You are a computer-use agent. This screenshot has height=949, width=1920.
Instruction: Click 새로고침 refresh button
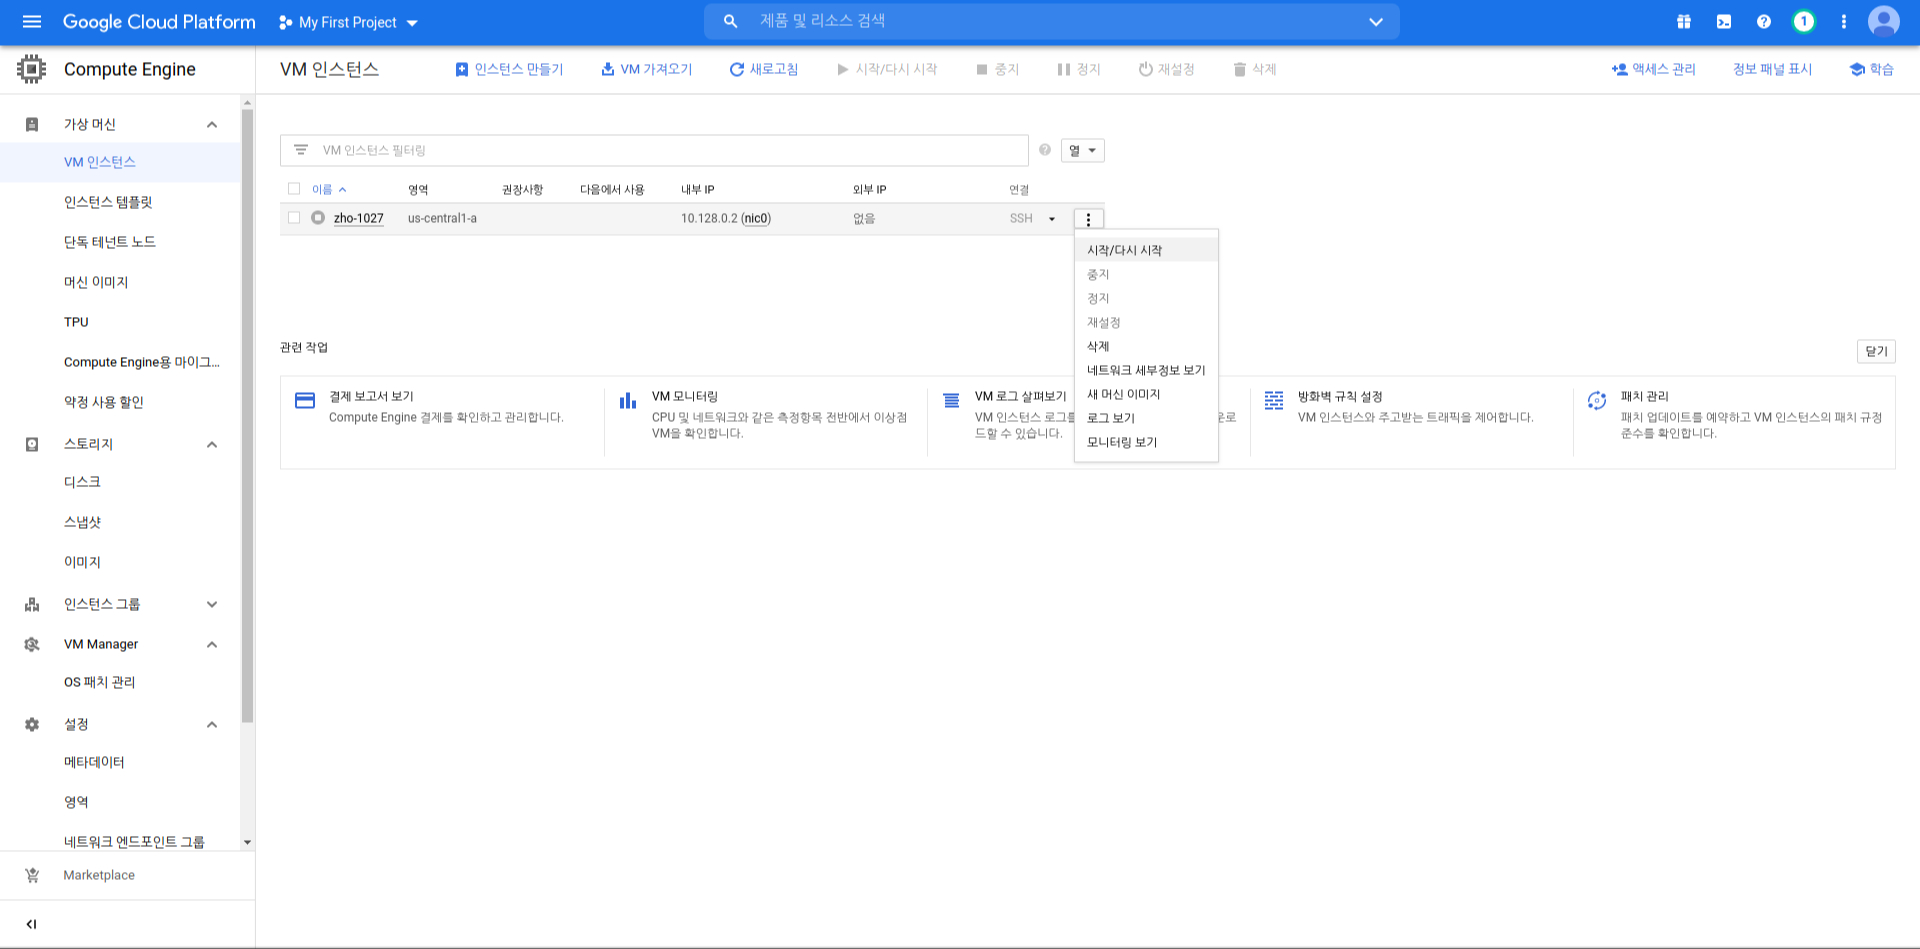[x=764, y=69]
